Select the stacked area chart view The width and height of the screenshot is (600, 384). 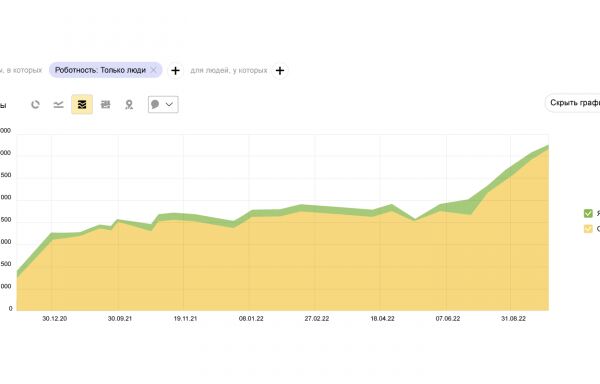[x=82, y=104]
